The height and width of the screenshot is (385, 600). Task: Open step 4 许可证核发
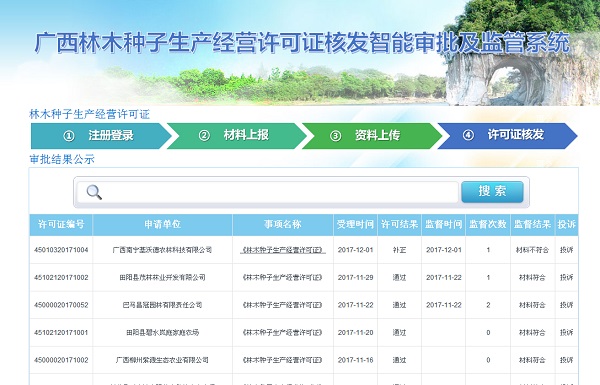507,135
